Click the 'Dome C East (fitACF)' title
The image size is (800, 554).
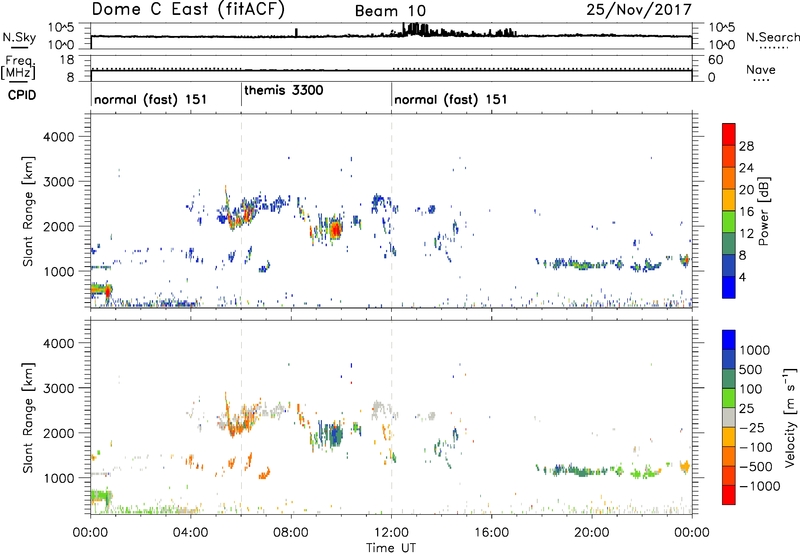click(x=188, y=10)
